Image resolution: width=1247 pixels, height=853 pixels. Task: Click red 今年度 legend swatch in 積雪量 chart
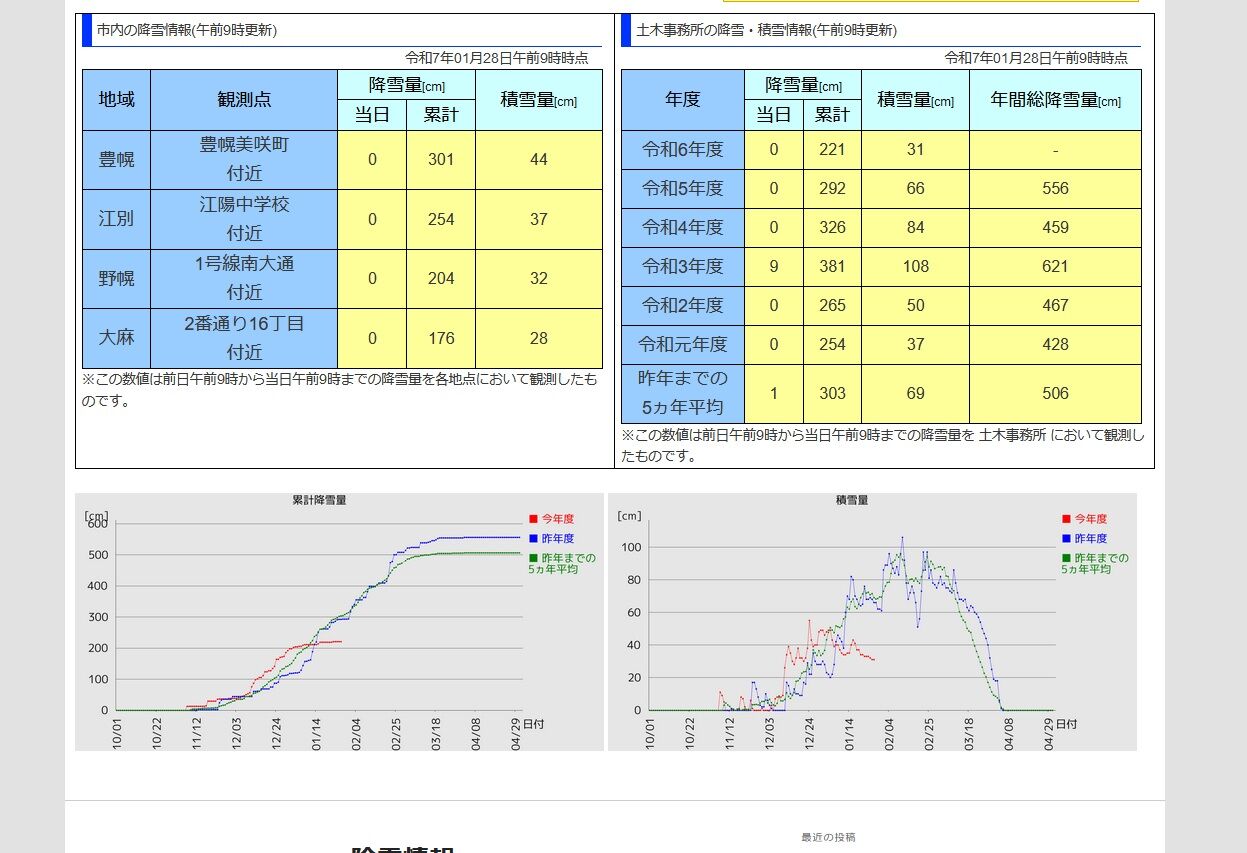(1066, 519)
